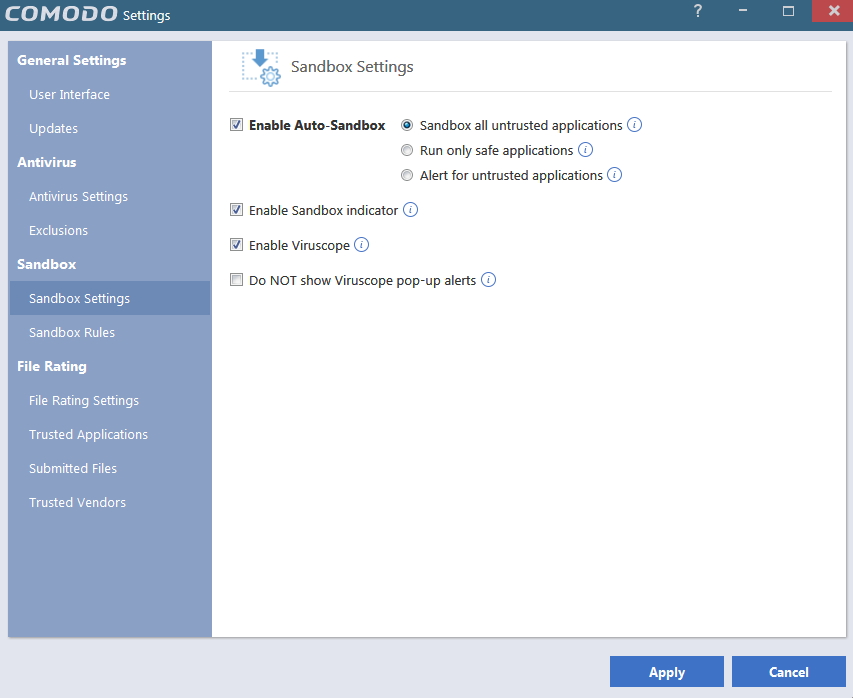
Task: Apply the settings changes
Action: coord(666,672)
